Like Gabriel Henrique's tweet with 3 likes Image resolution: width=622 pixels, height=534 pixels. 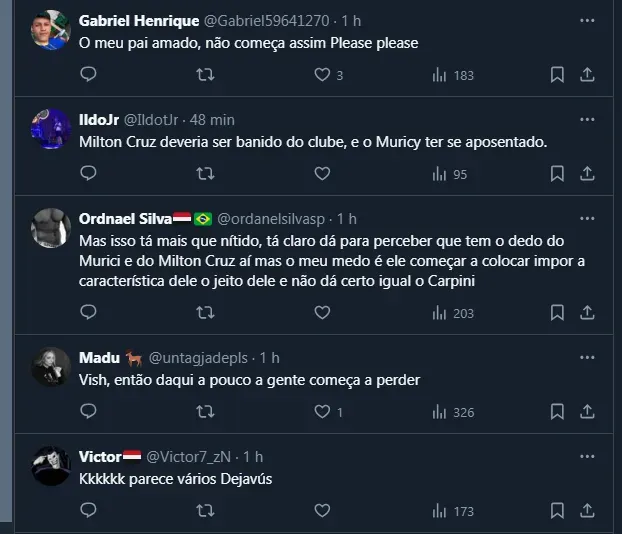(322, 75)
